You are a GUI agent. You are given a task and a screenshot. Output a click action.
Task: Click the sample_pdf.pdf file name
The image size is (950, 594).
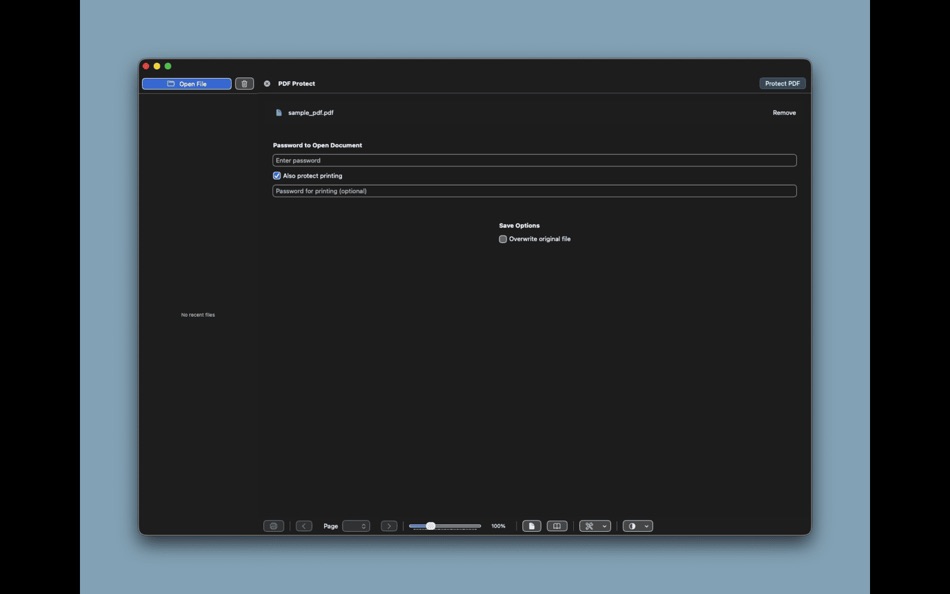point(311,113)
